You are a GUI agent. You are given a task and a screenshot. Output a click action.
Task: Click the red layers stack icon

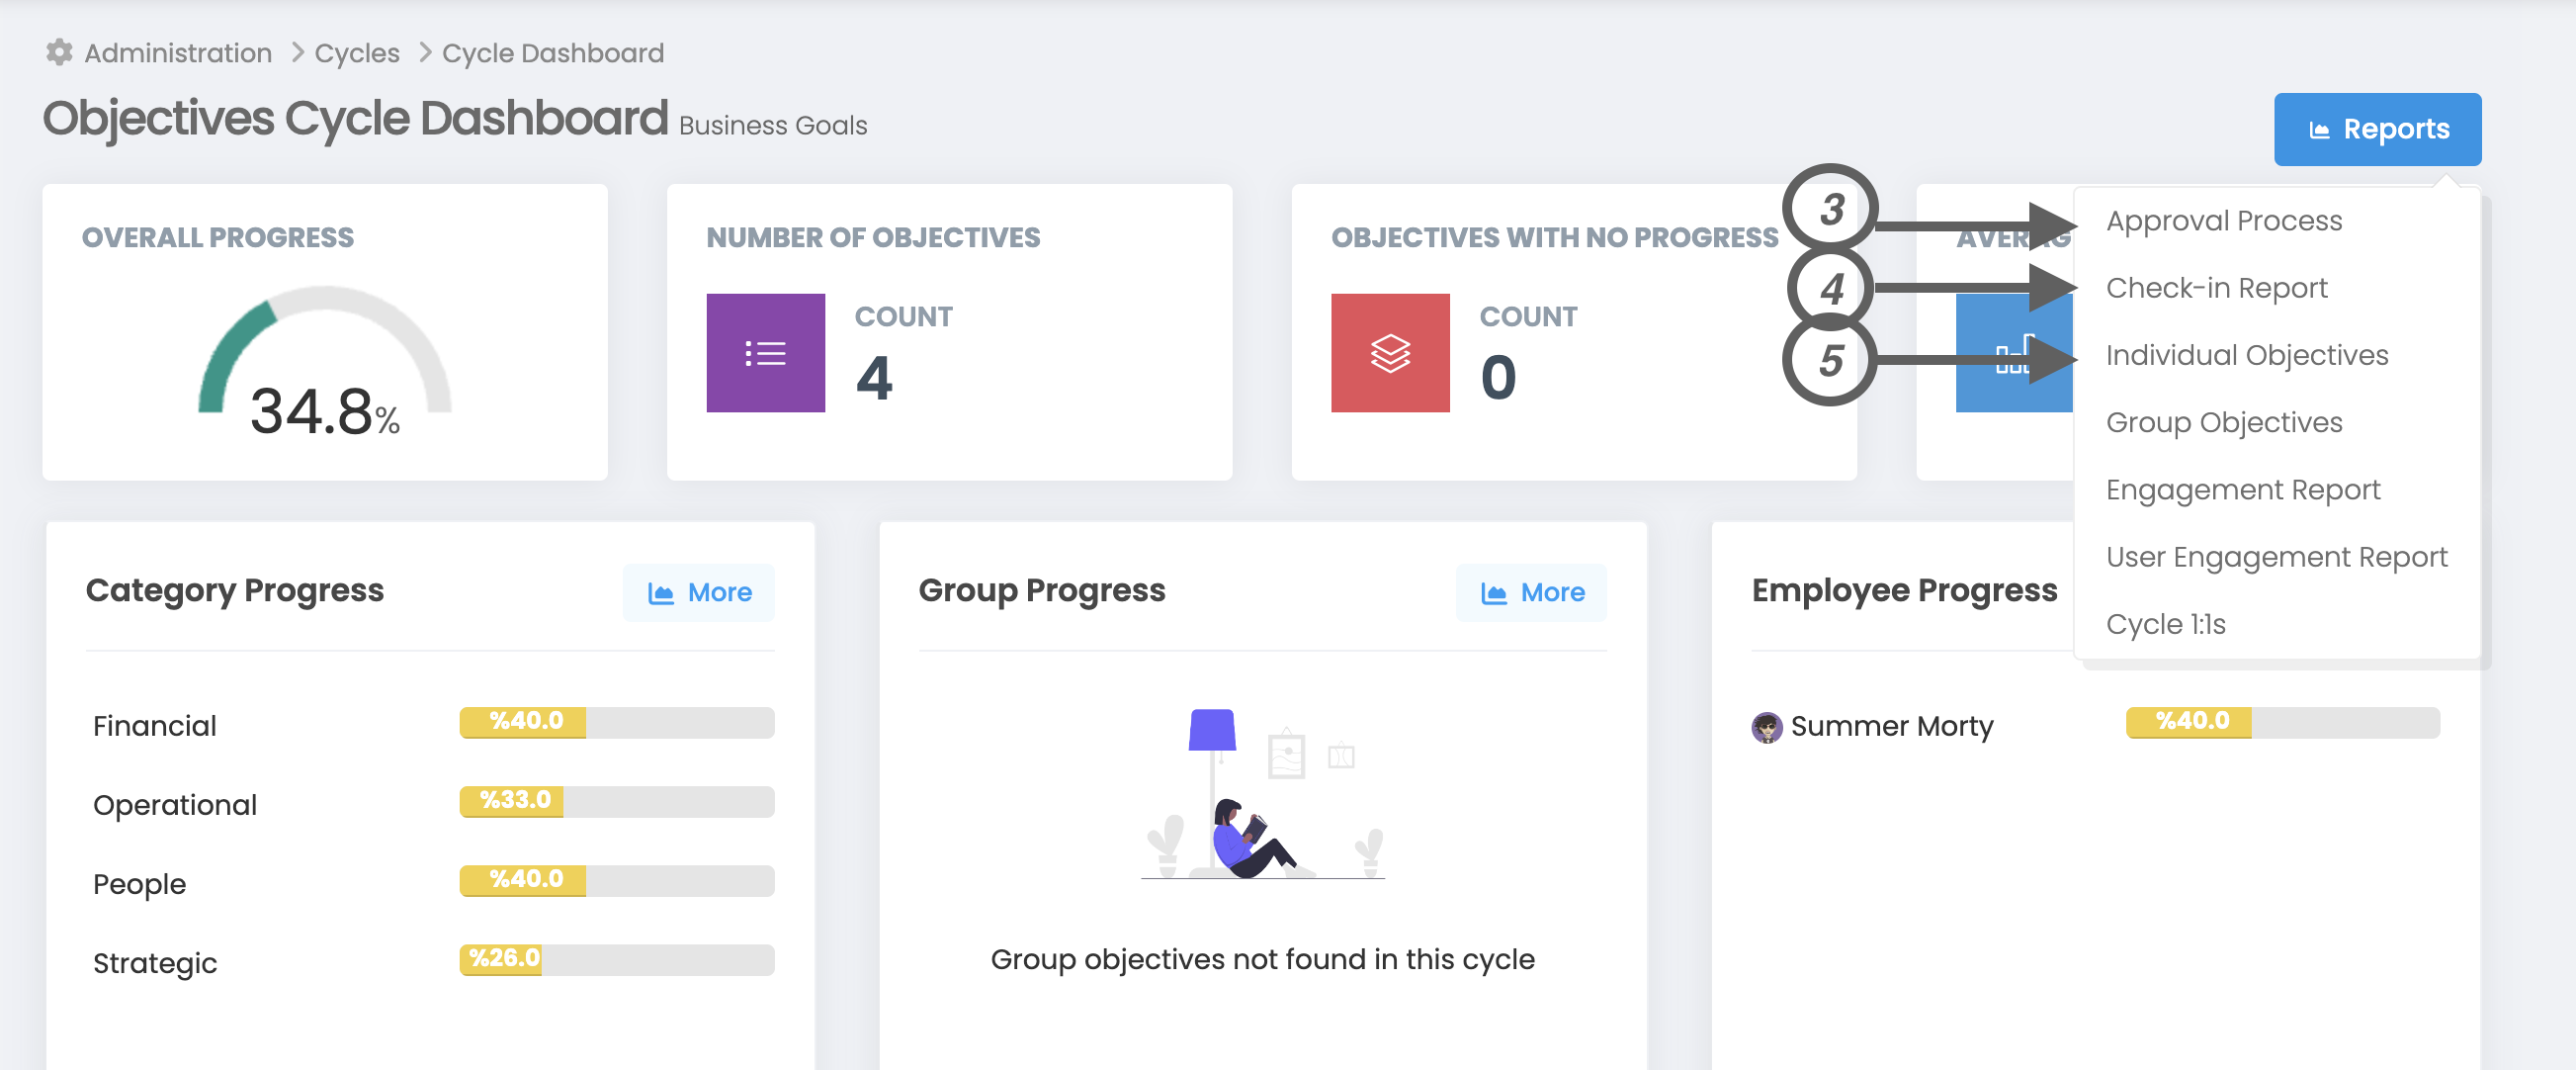[1389, 353]
